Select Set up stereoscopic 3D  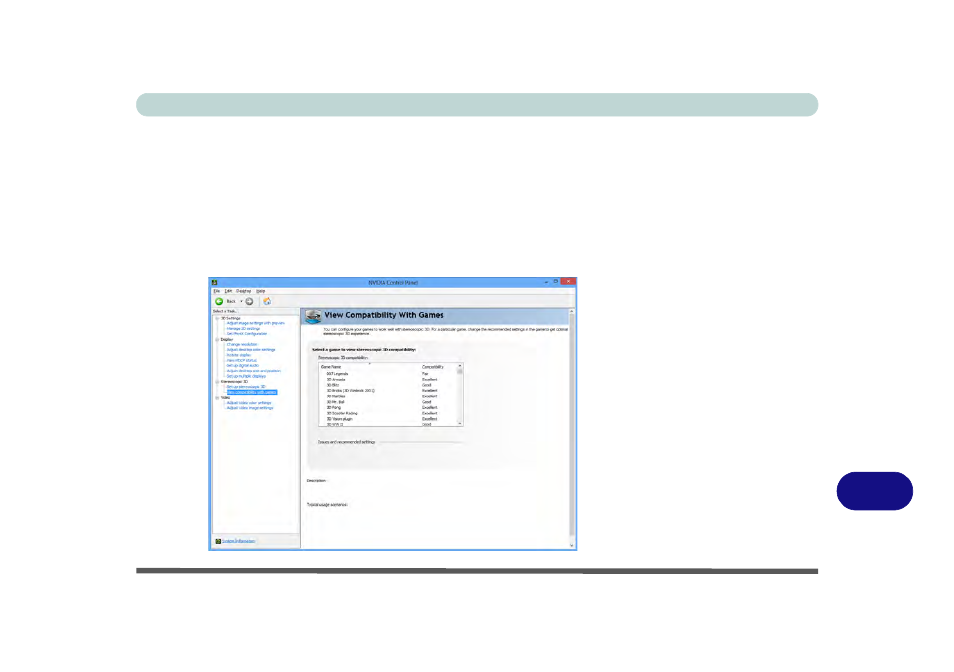246,387
